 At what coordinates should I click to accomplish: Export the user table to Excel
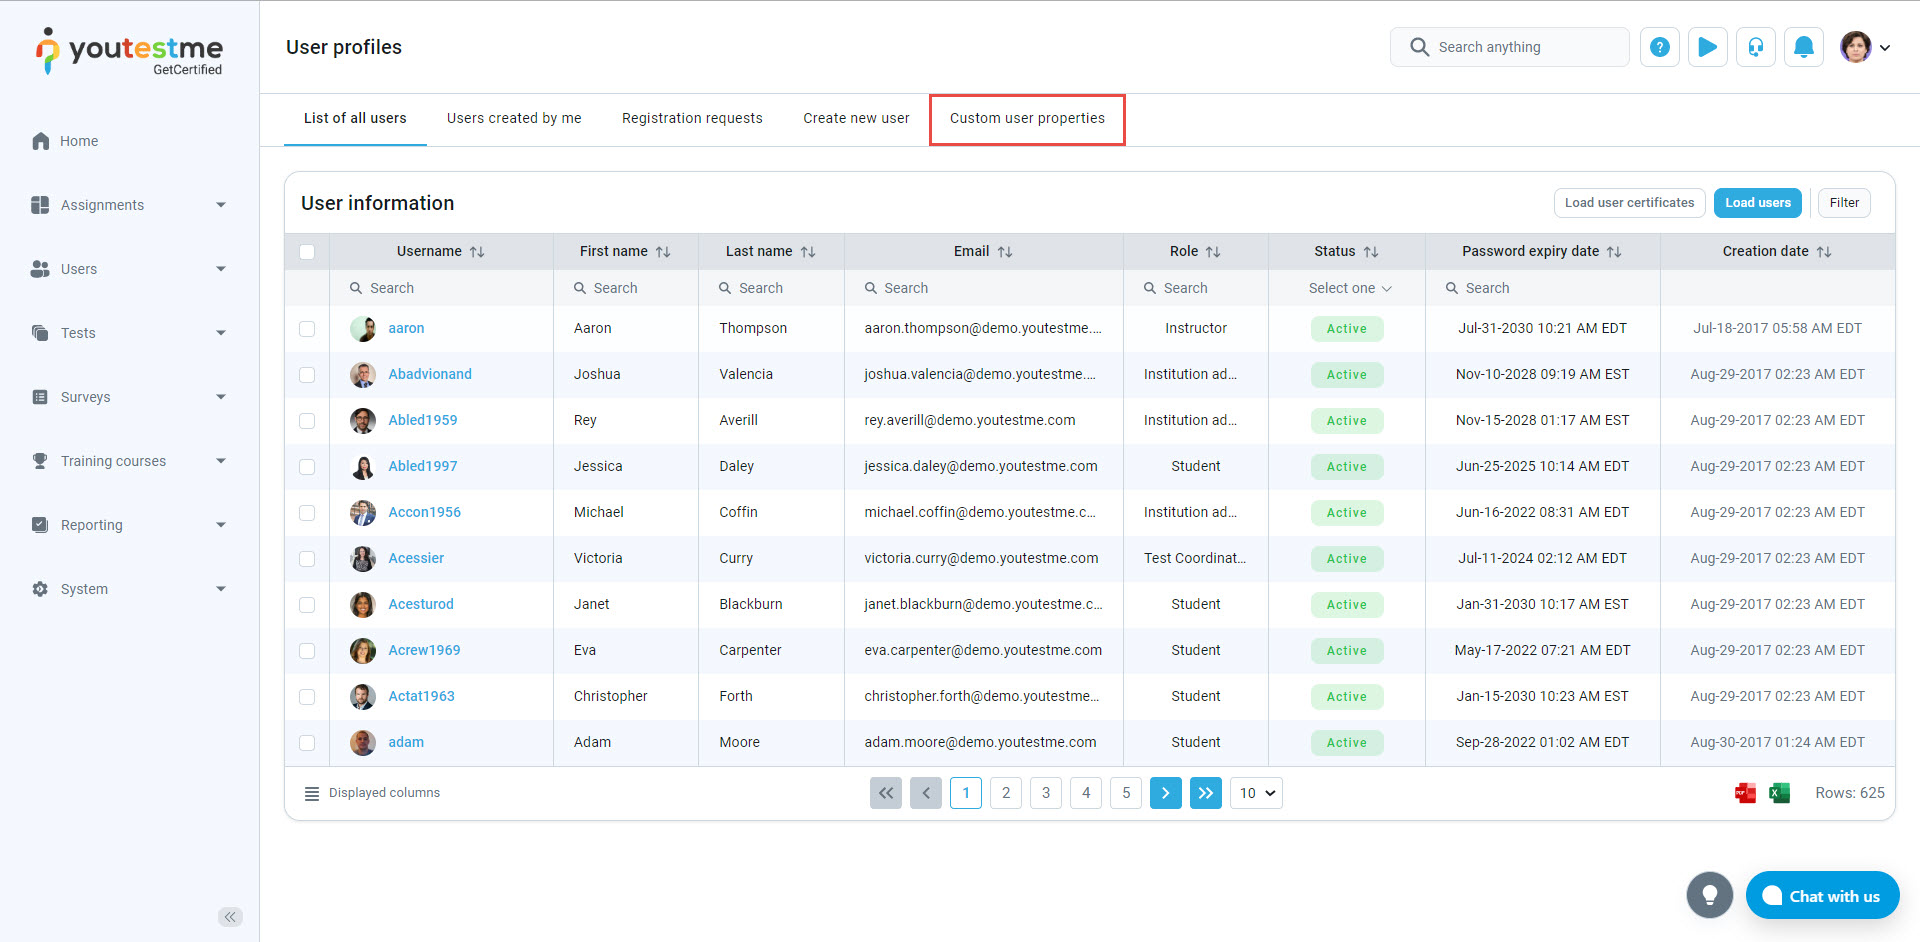click(1779, 793)
